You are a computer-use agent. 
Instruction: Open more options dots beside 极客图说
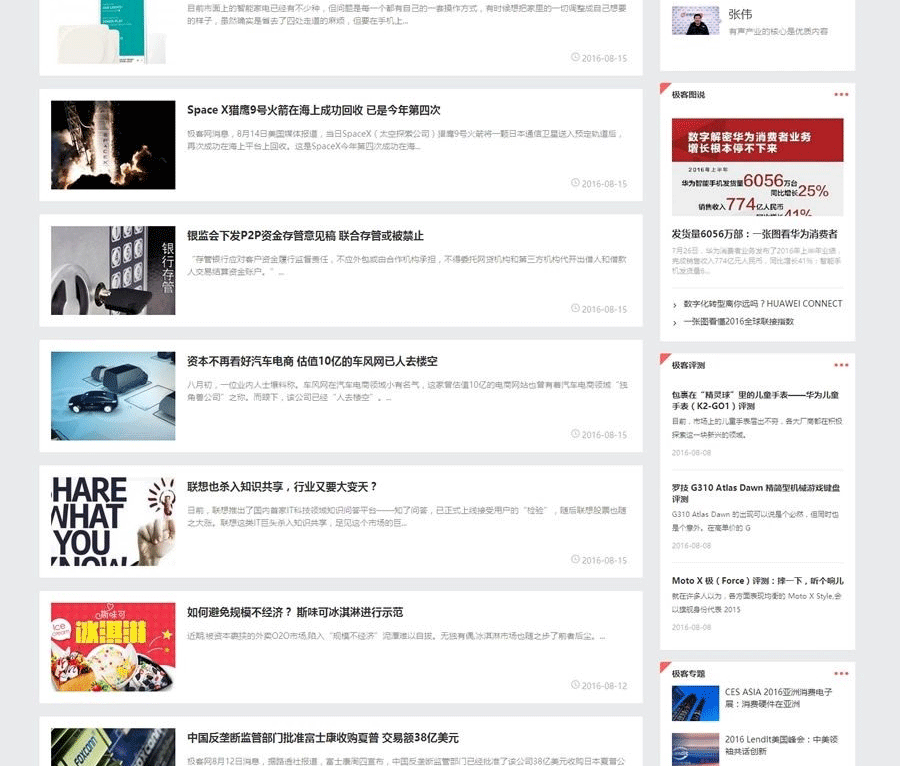[841, 95]
